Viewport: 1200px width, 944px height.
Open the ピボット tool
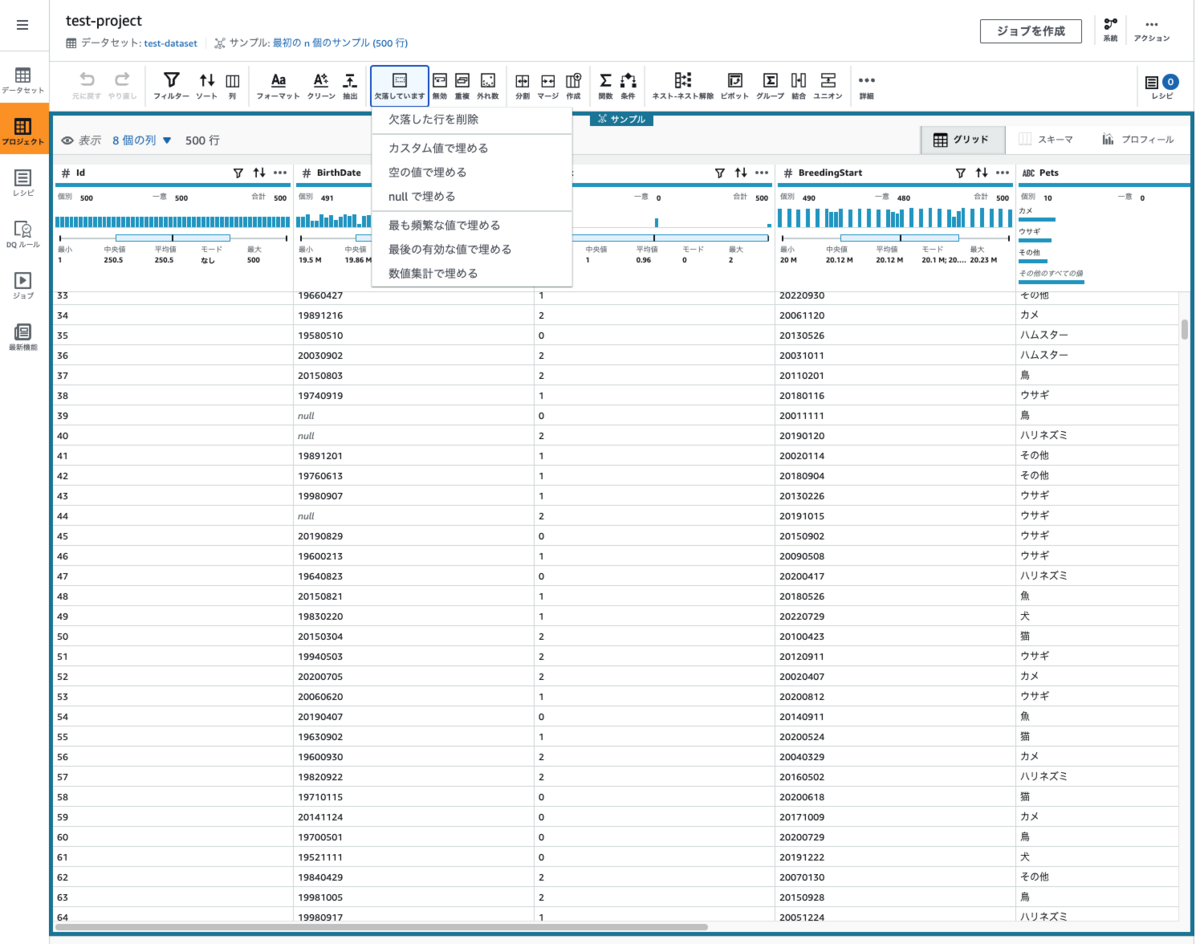tap(735, 86)
